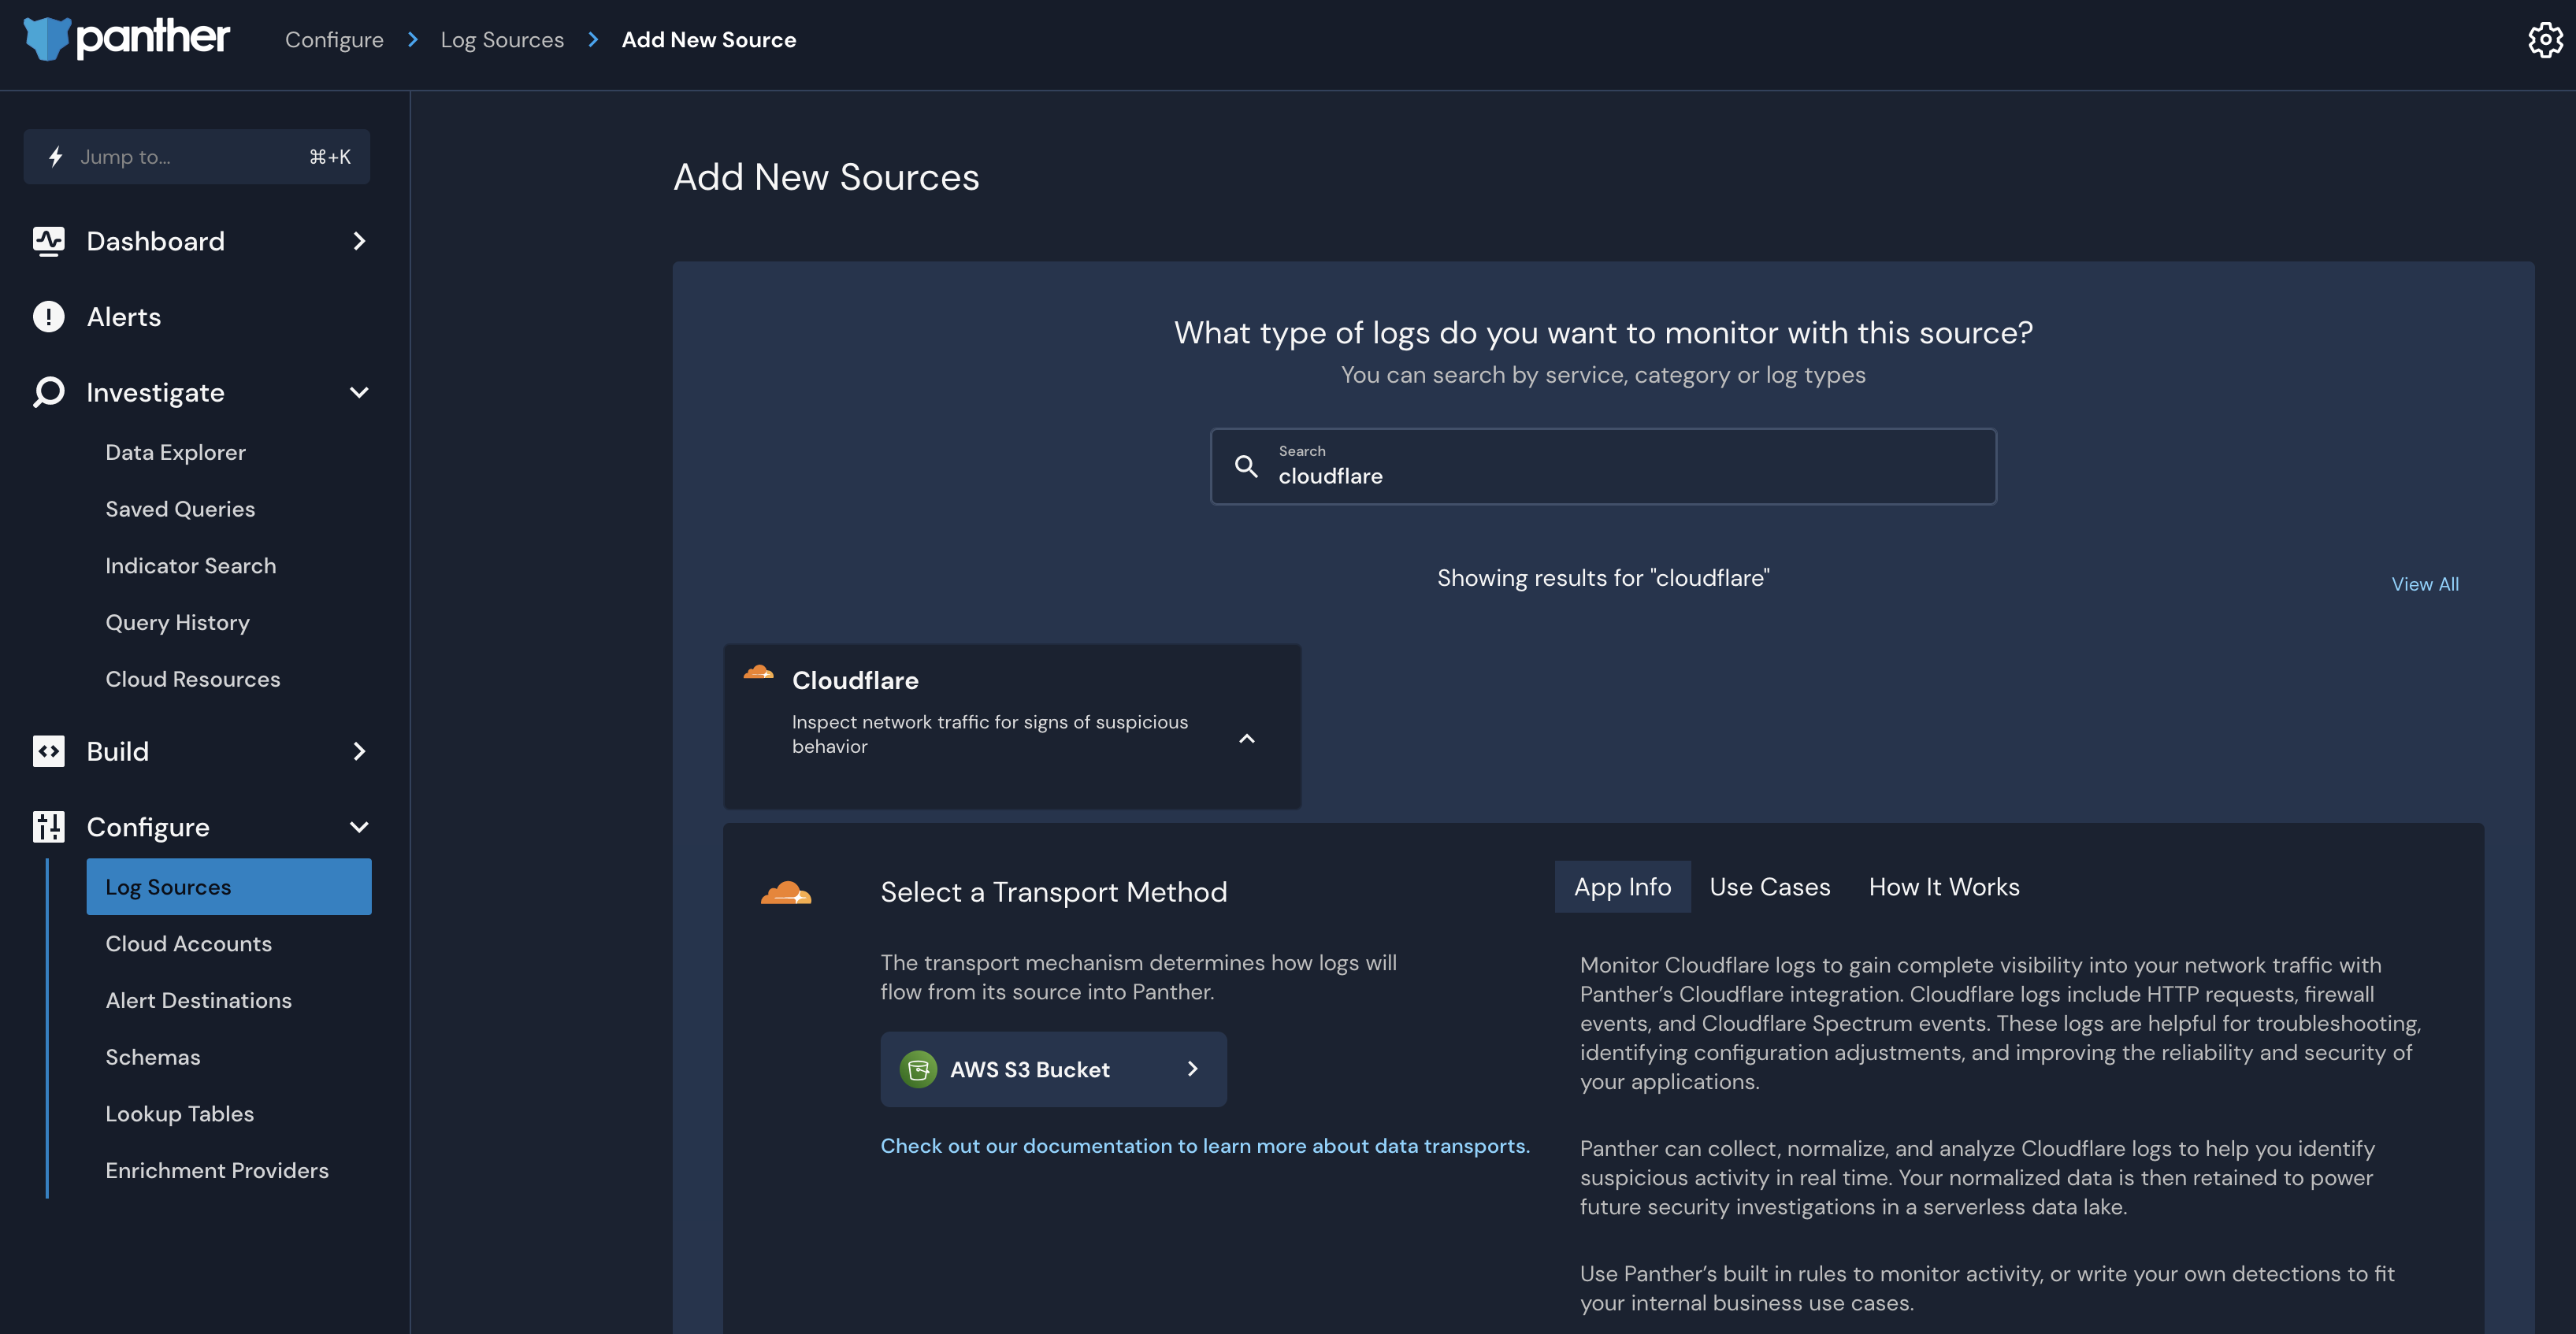
Task: Click the Jump to search field
Action: pos(197,157)
